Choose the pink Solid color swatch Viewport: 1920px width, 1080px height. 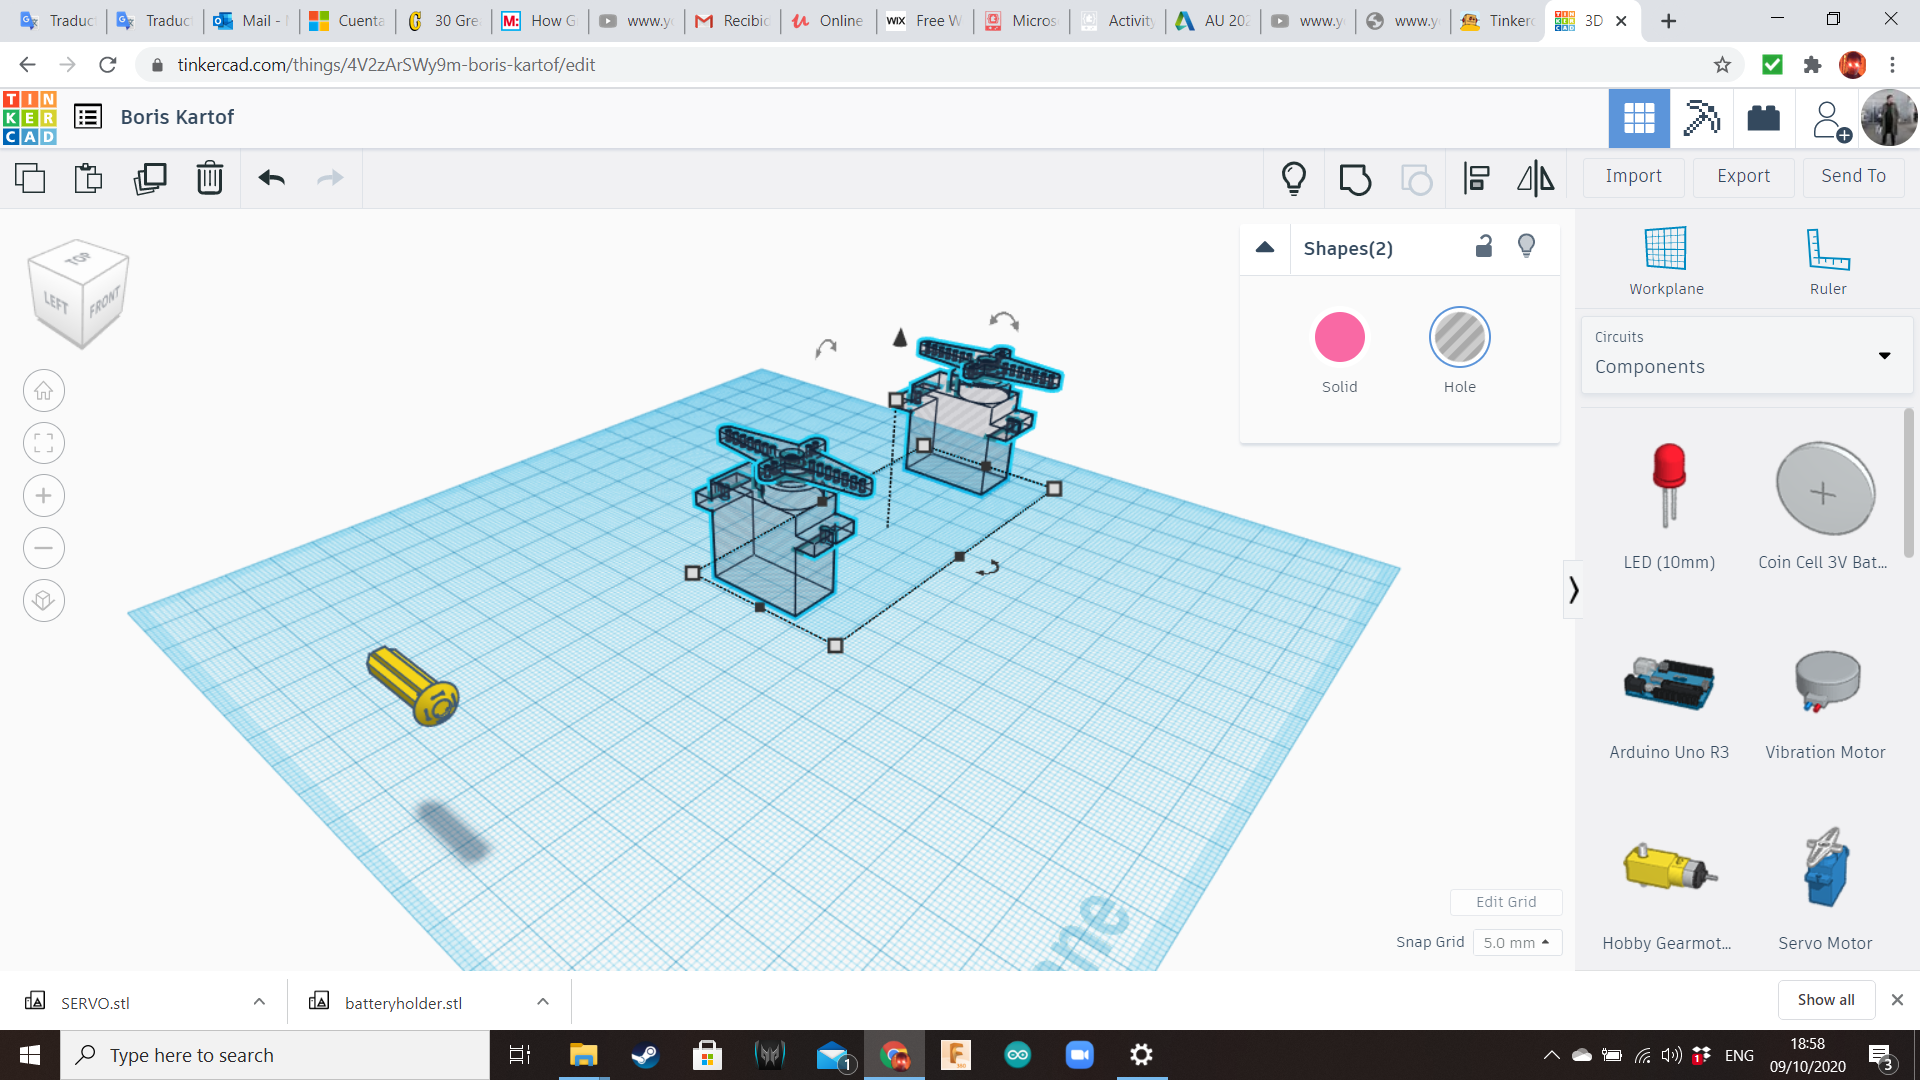(1339, 338)
